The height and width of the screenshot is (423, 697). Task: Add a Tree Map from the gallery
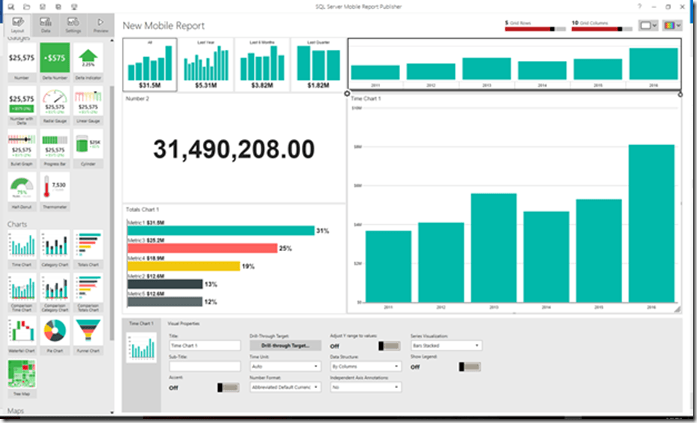click(22, 375)
